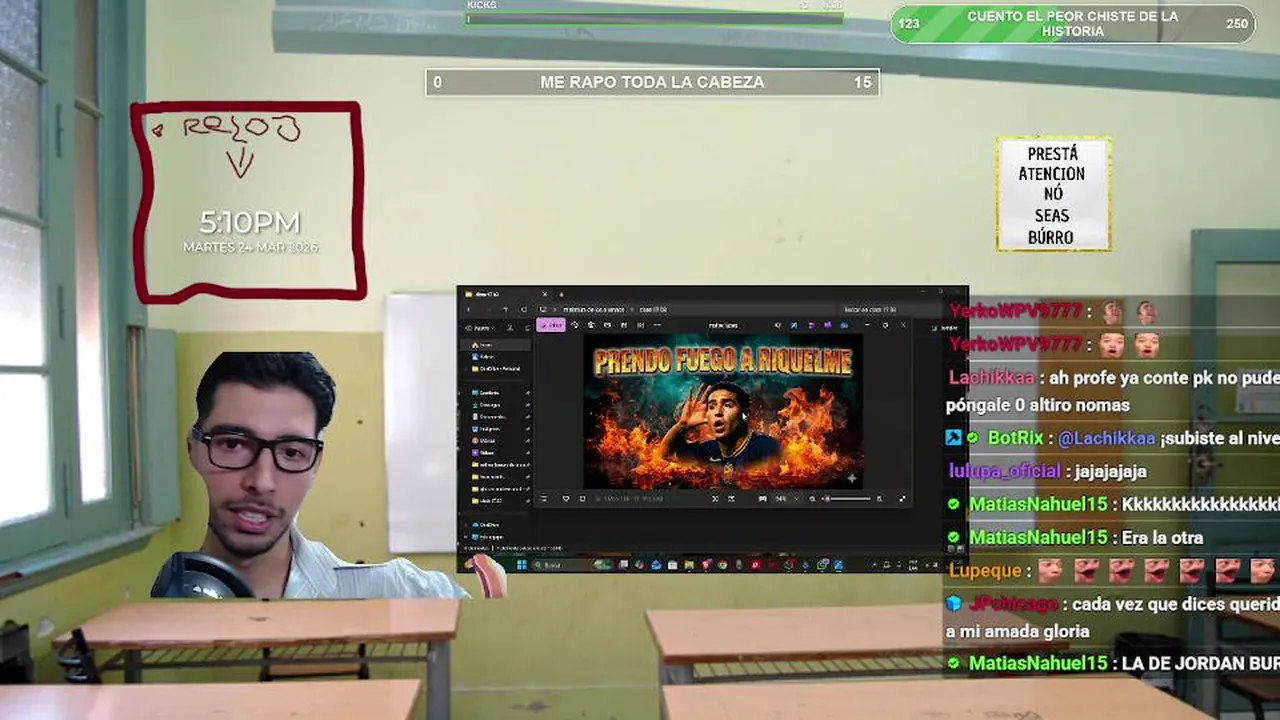Select Inicio in Explorer sidebar
This screenshot has height=720, width=1280.
[495, 345]
